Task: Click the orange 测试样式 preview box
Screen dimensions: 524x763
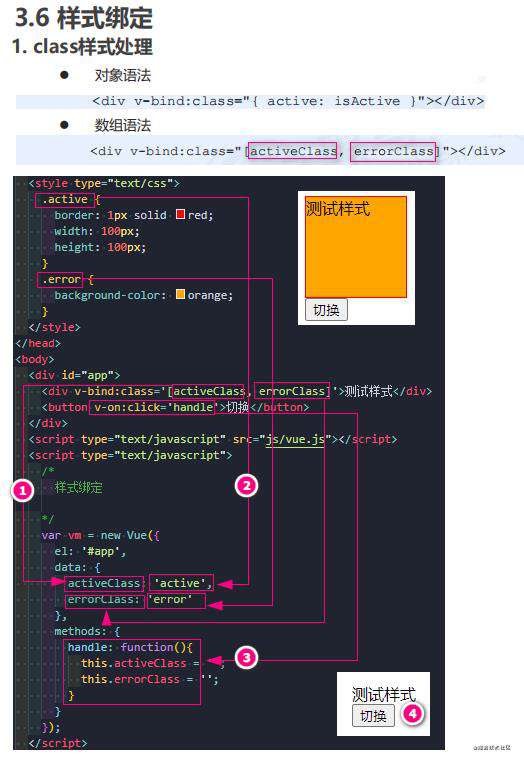Action: [356, 247]
